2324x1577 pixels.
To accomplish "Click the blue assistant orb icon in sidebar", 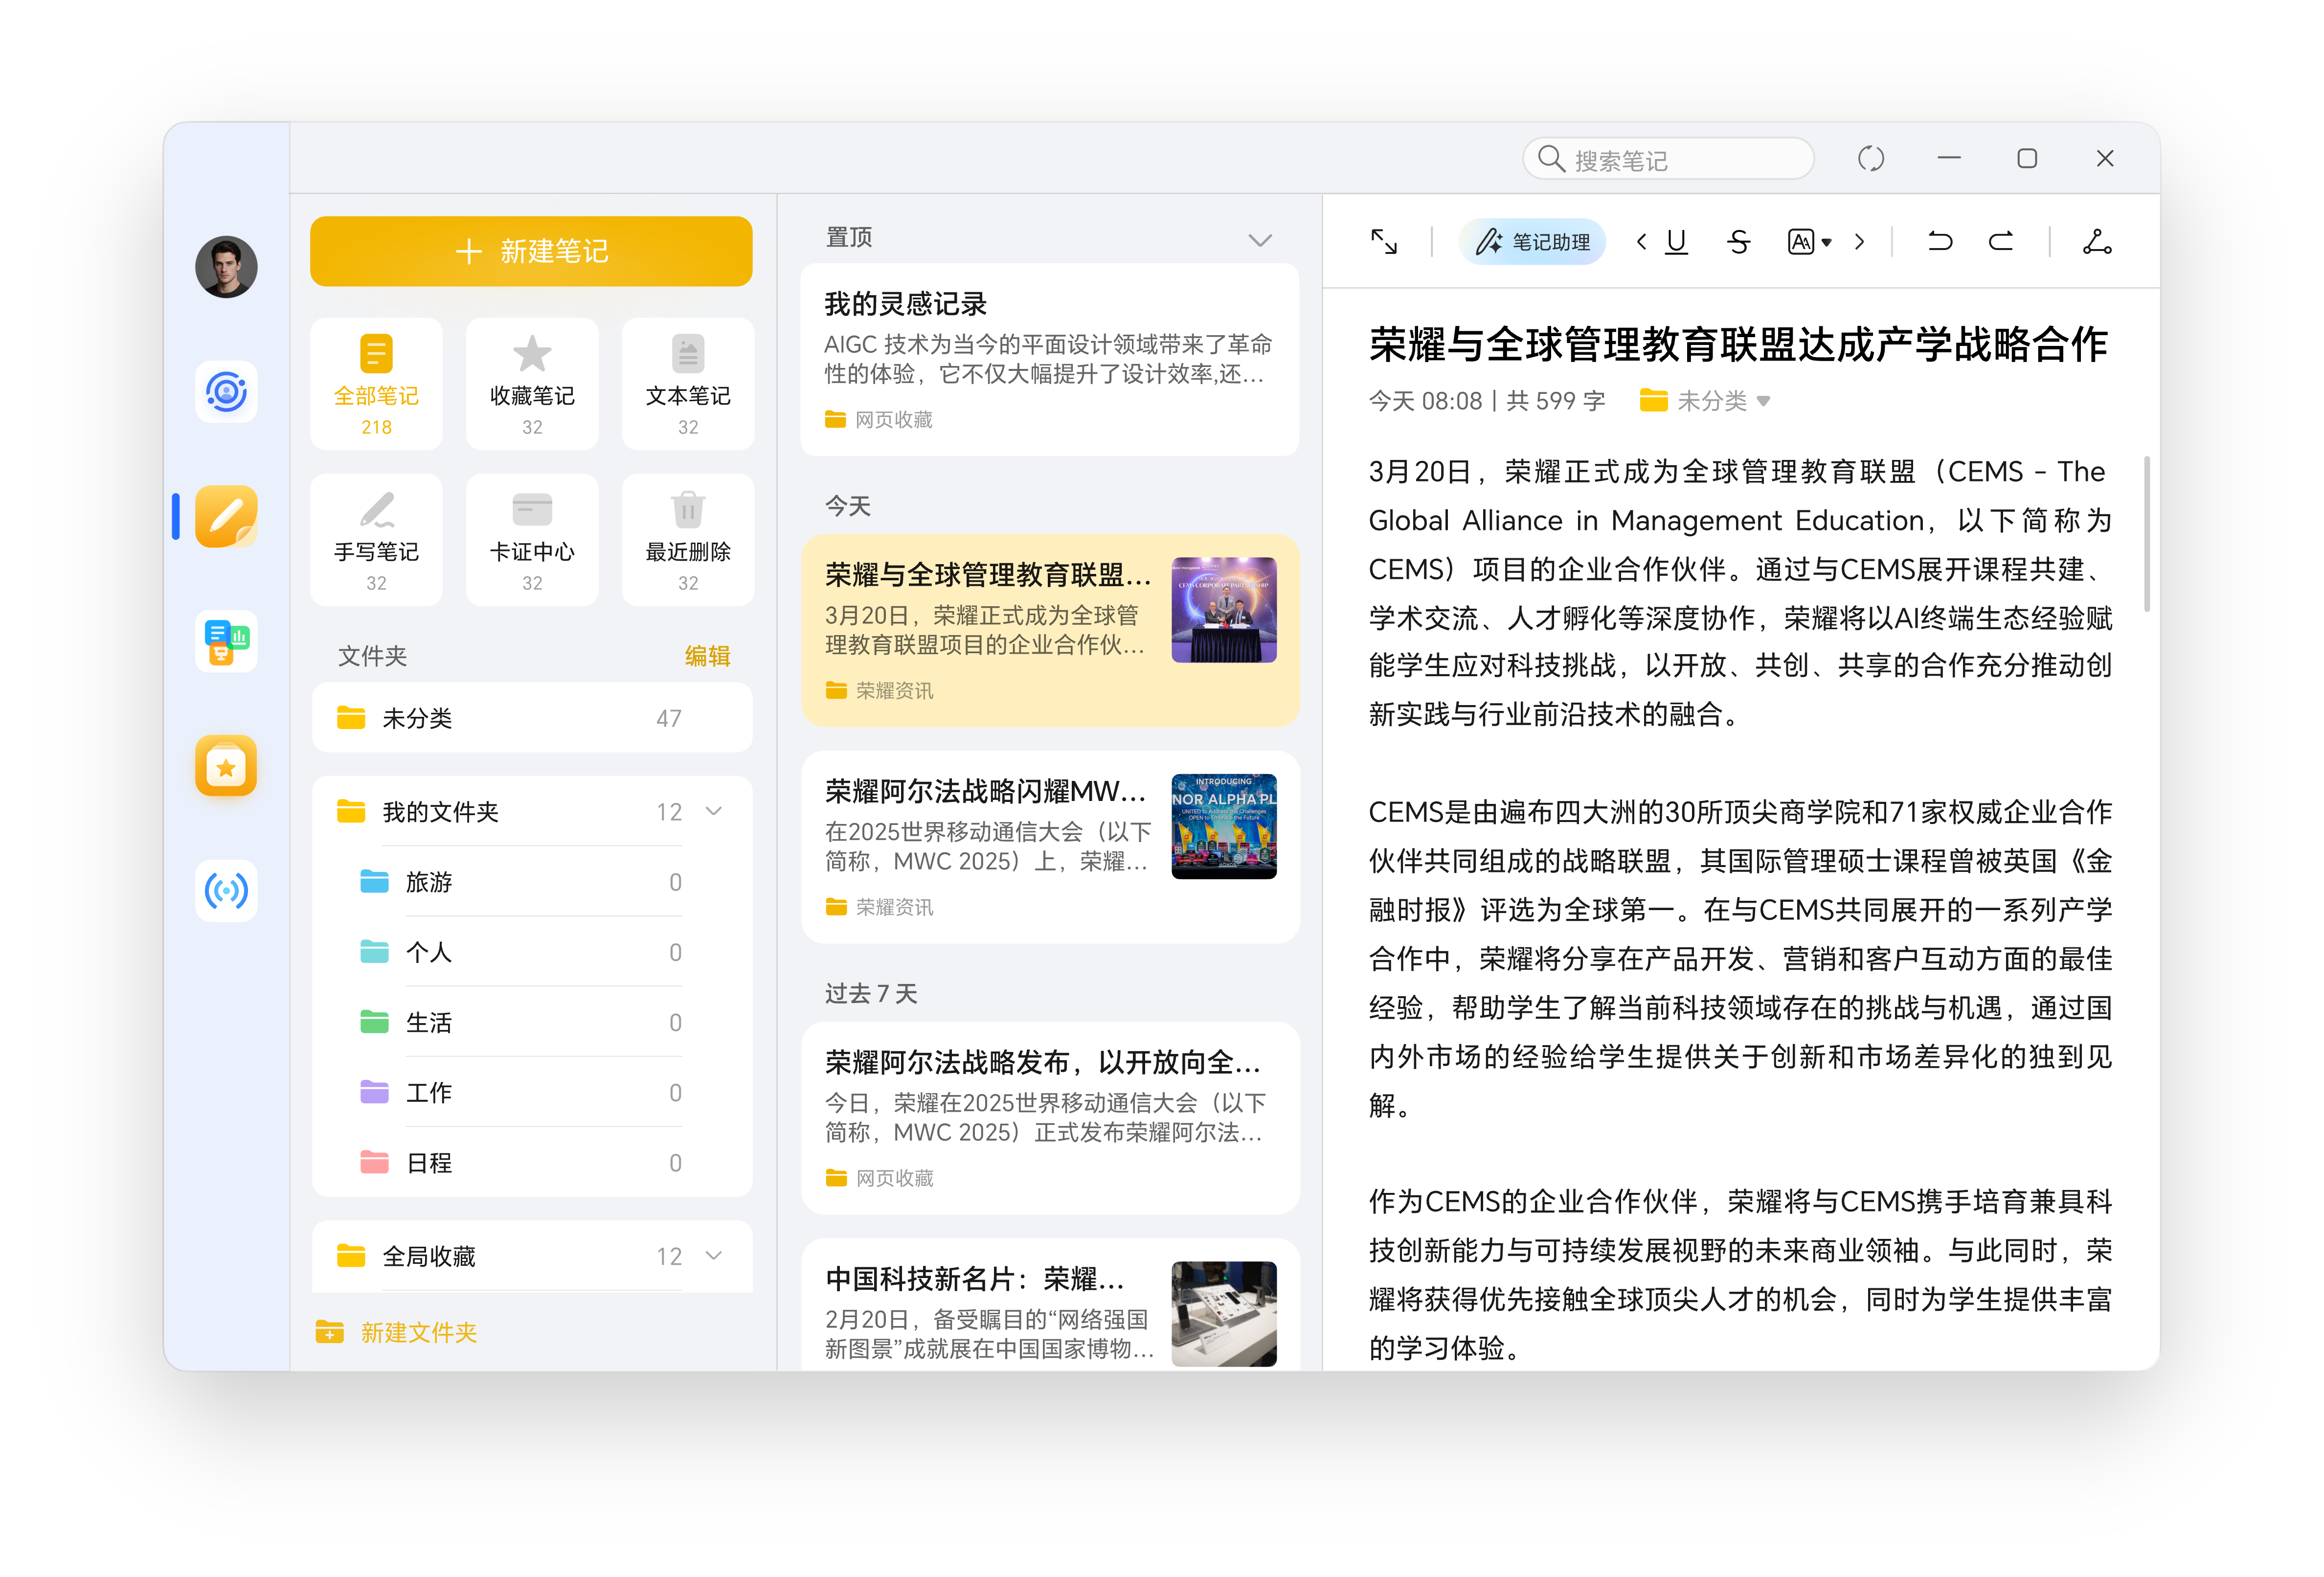I will point(226,392).
